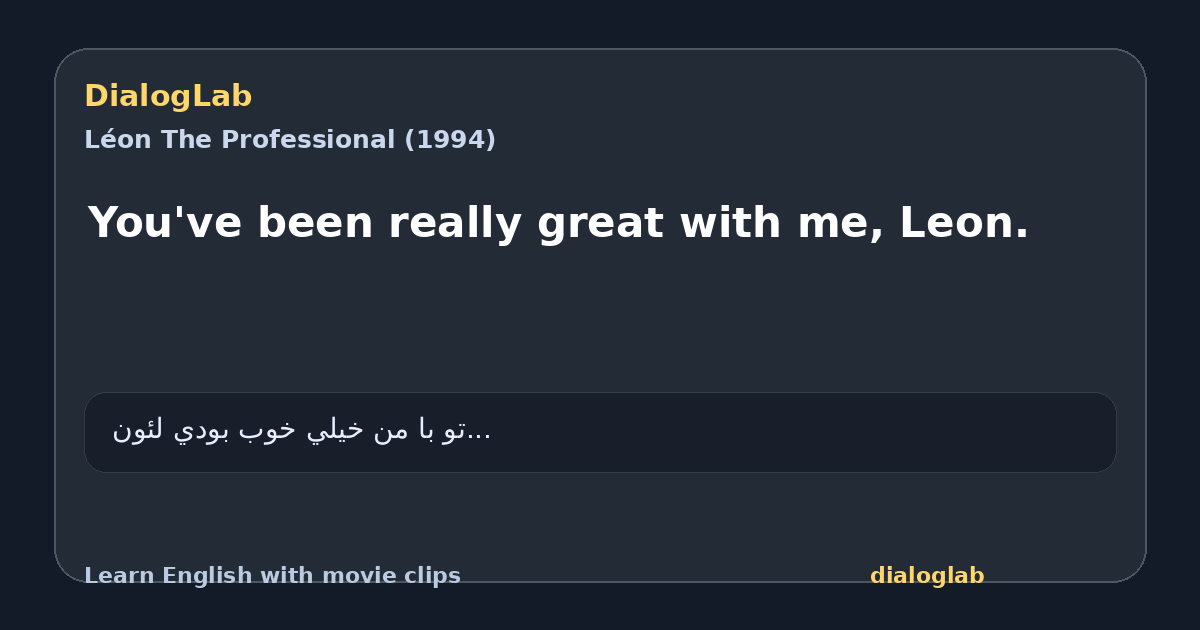Open the Léon The Professional (1994) title
This screenshot has width=1200, height=630.
(x=290, y=140)
